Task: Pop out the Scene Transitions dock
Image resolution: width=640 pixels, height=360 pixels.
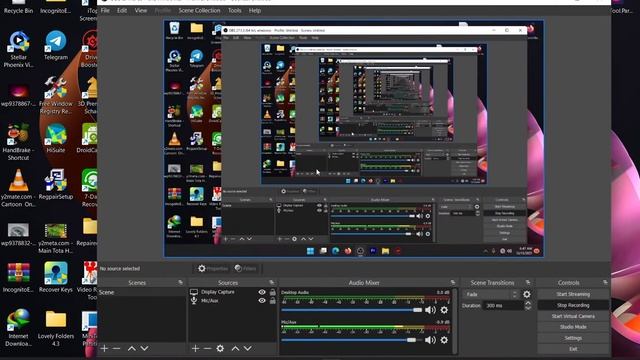Action: [528, 282]
